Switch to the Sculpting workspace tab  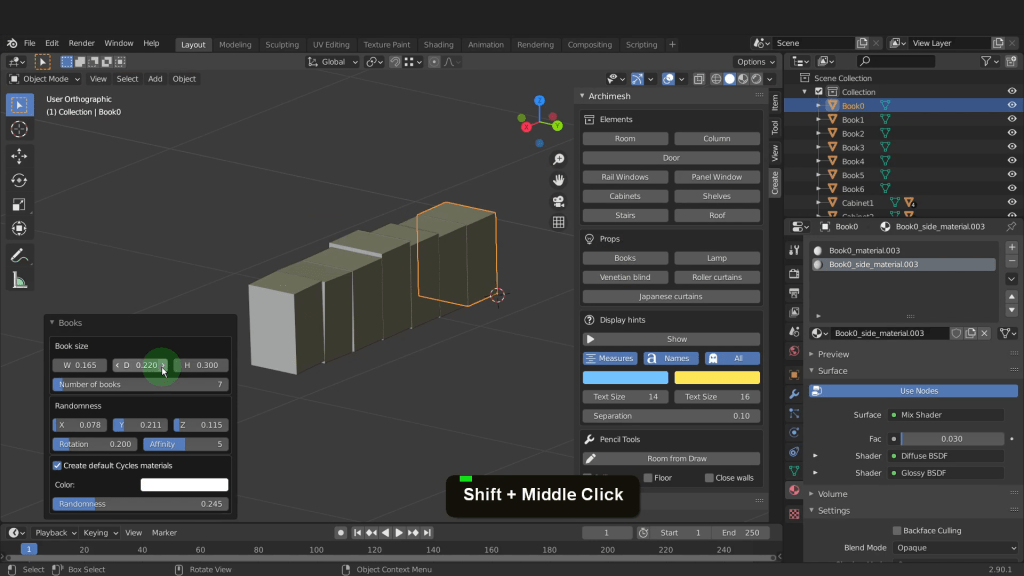(x=282, y=45)
